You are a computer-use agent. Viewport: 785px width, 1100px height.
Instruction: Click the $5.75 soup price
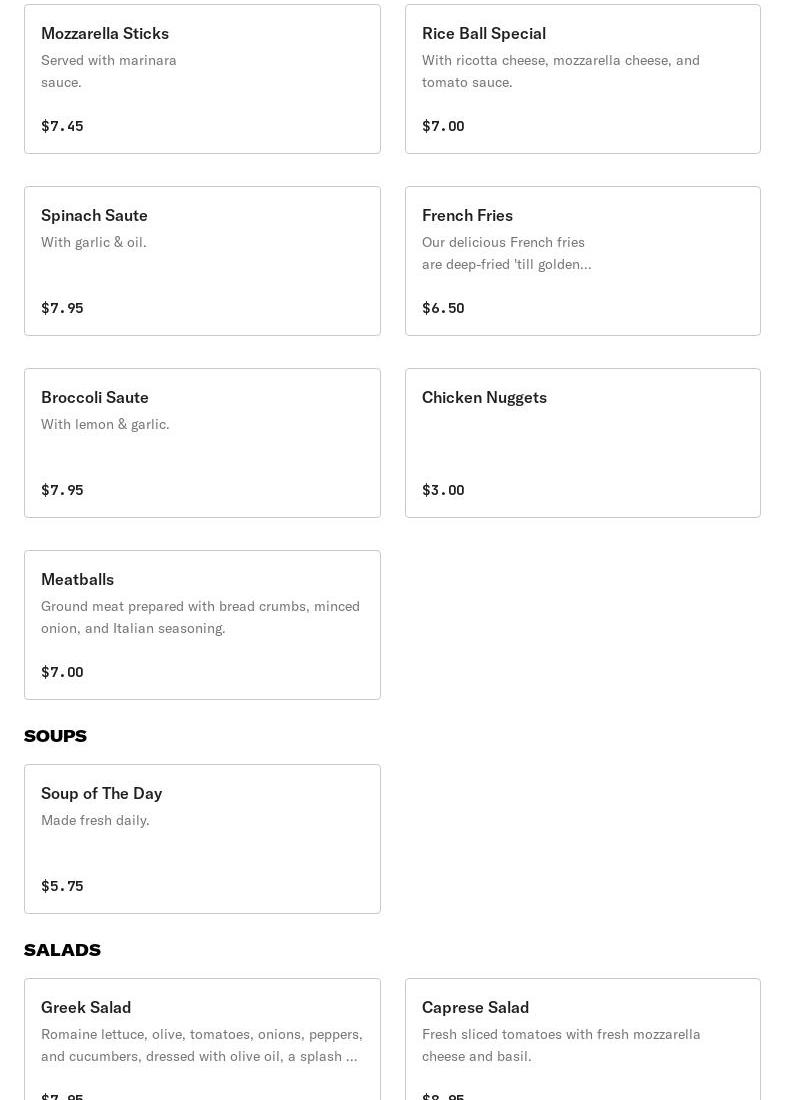62,886
